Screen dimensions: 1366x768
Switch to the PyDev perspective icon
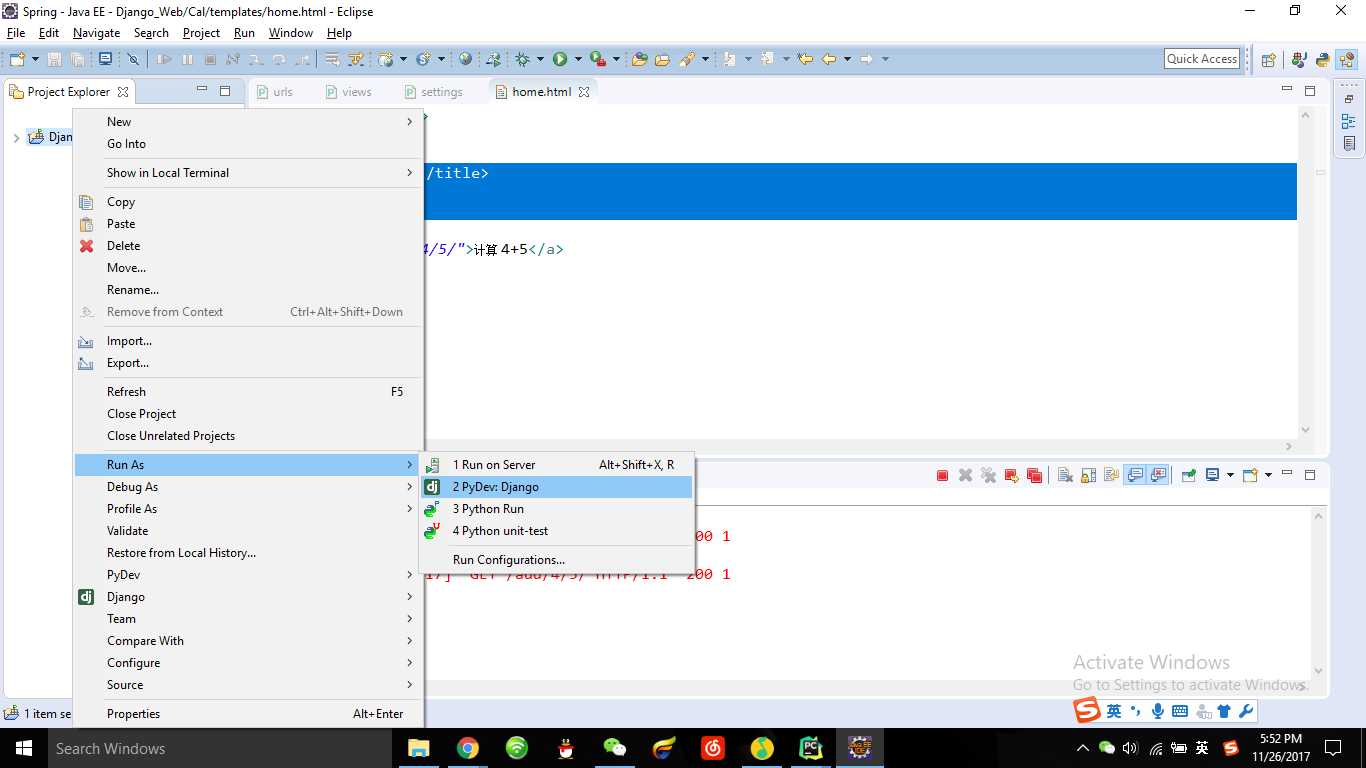pos(1323,59)
